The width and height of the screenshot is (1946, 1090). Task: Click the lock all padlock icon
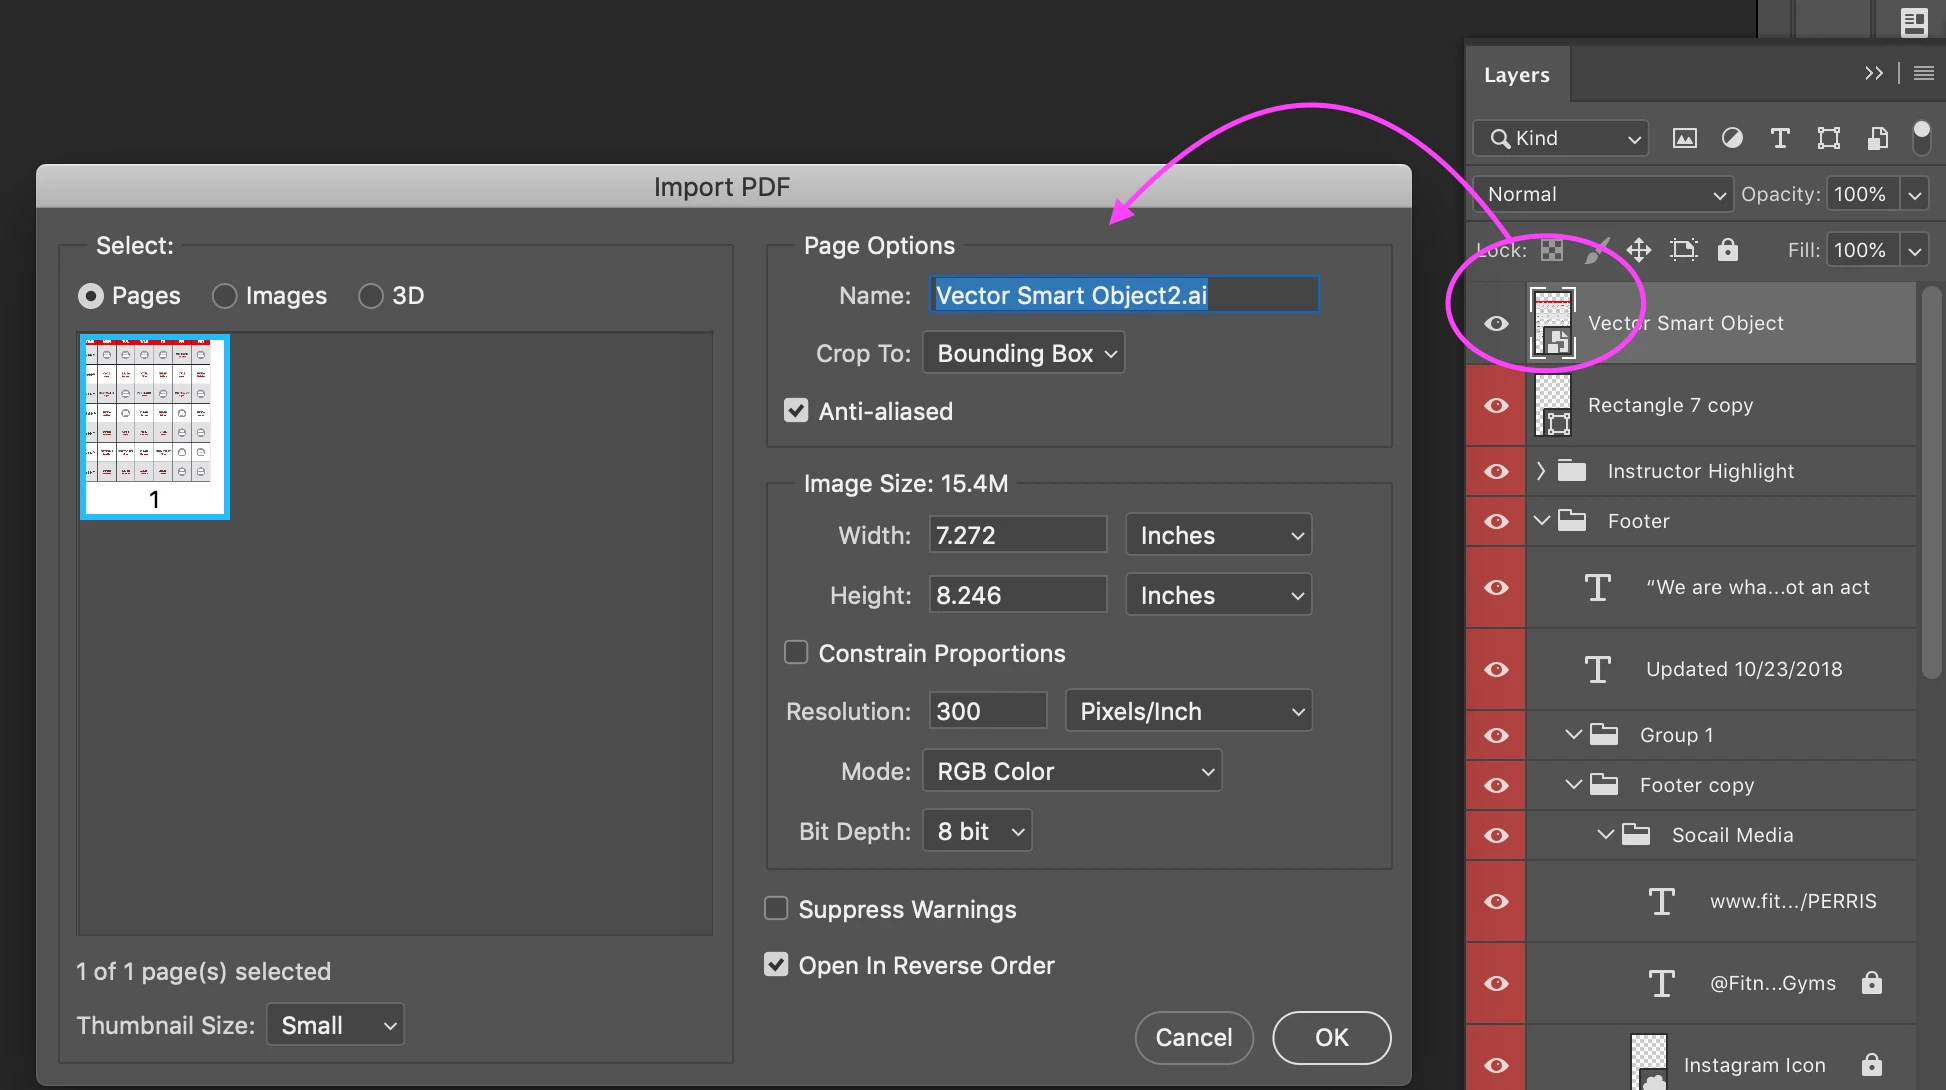tap(1727, 250)
